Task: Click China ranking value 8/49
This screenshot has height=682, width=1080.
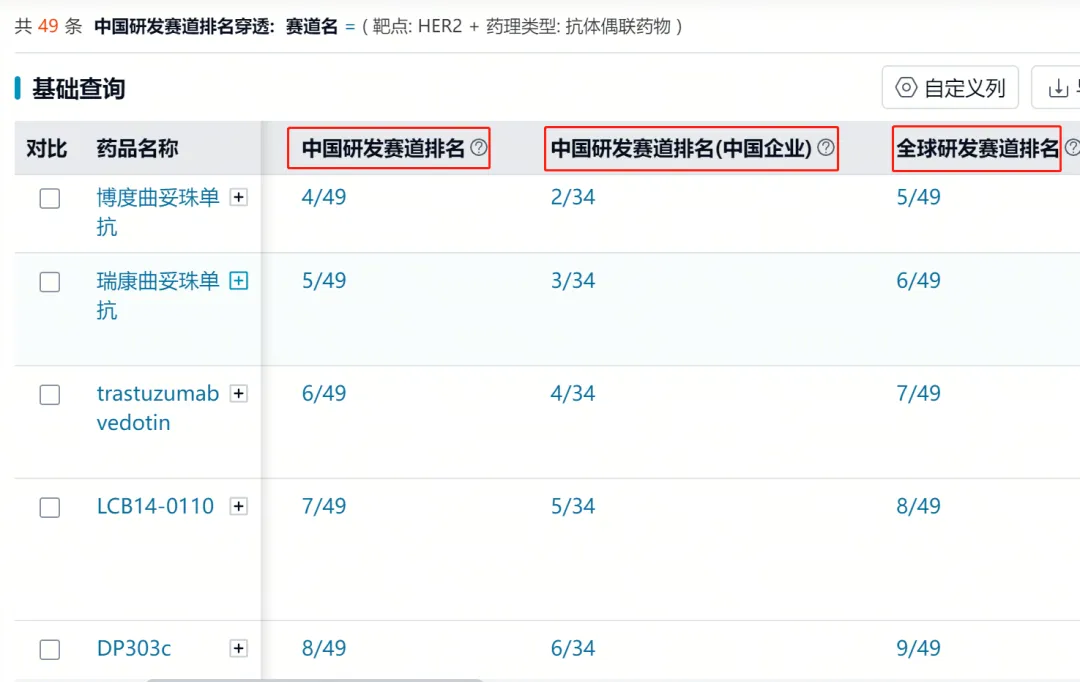Action: (324, 648)
